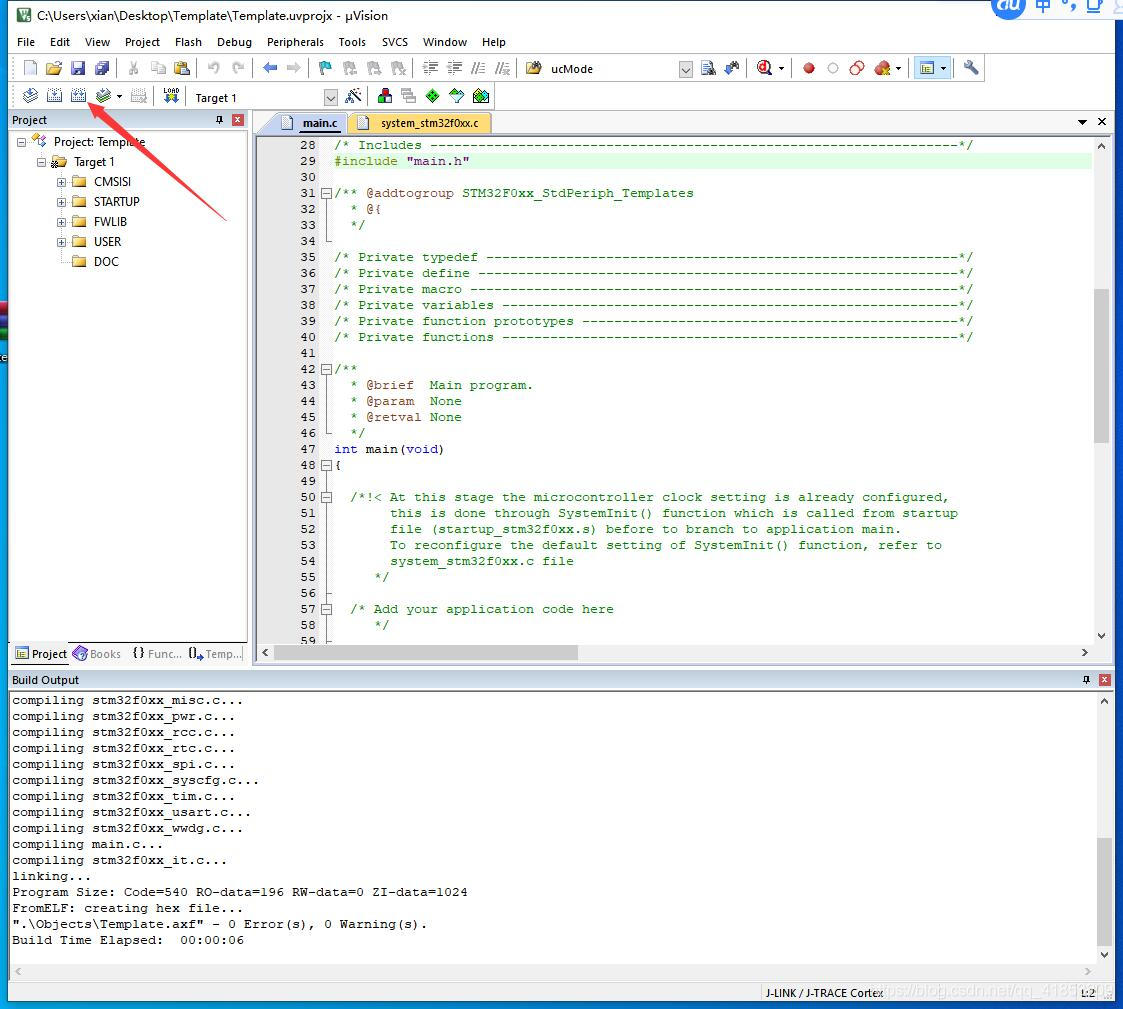The width and height of the screenshot is (1123, 1009).
Task: Expand the USER folder
Action: click(62, 242)
